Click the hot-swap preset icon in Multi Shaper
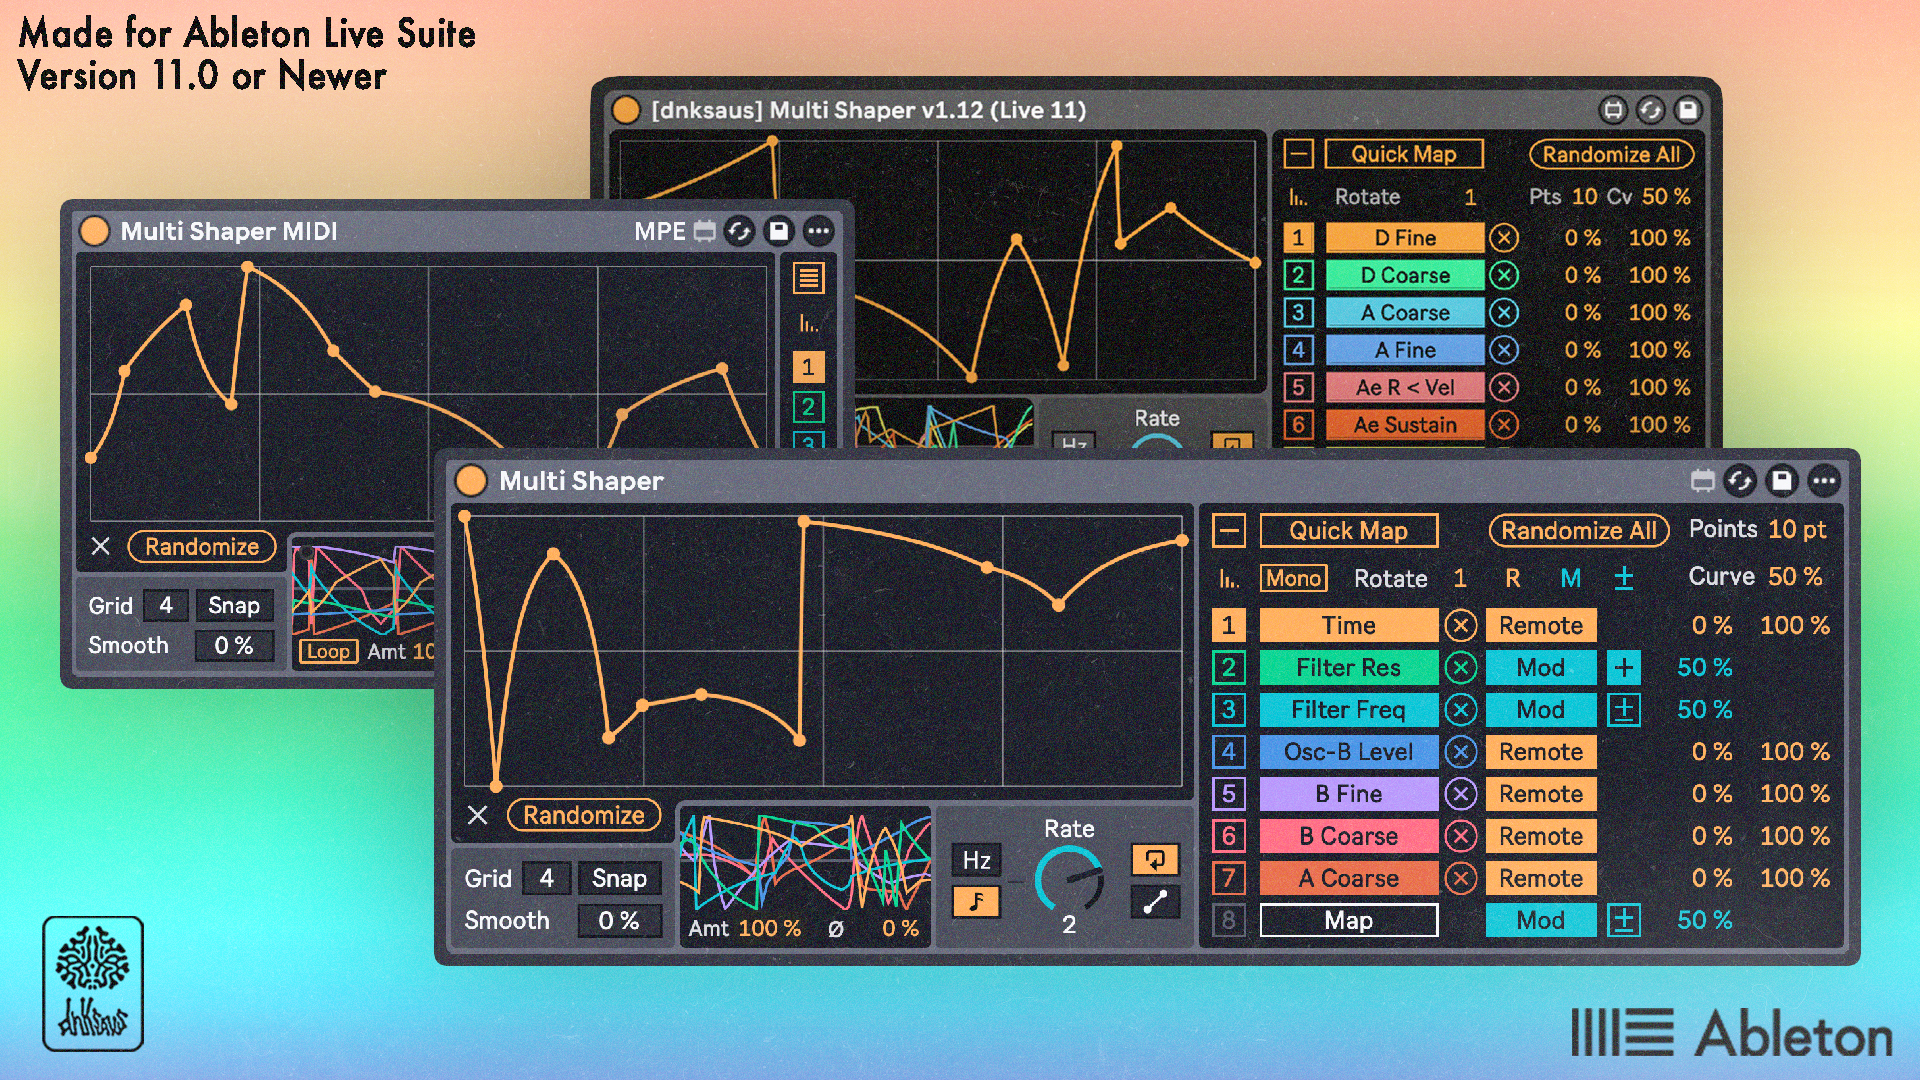This screenshot has width=1920, height=1080. pos(1740,481)
